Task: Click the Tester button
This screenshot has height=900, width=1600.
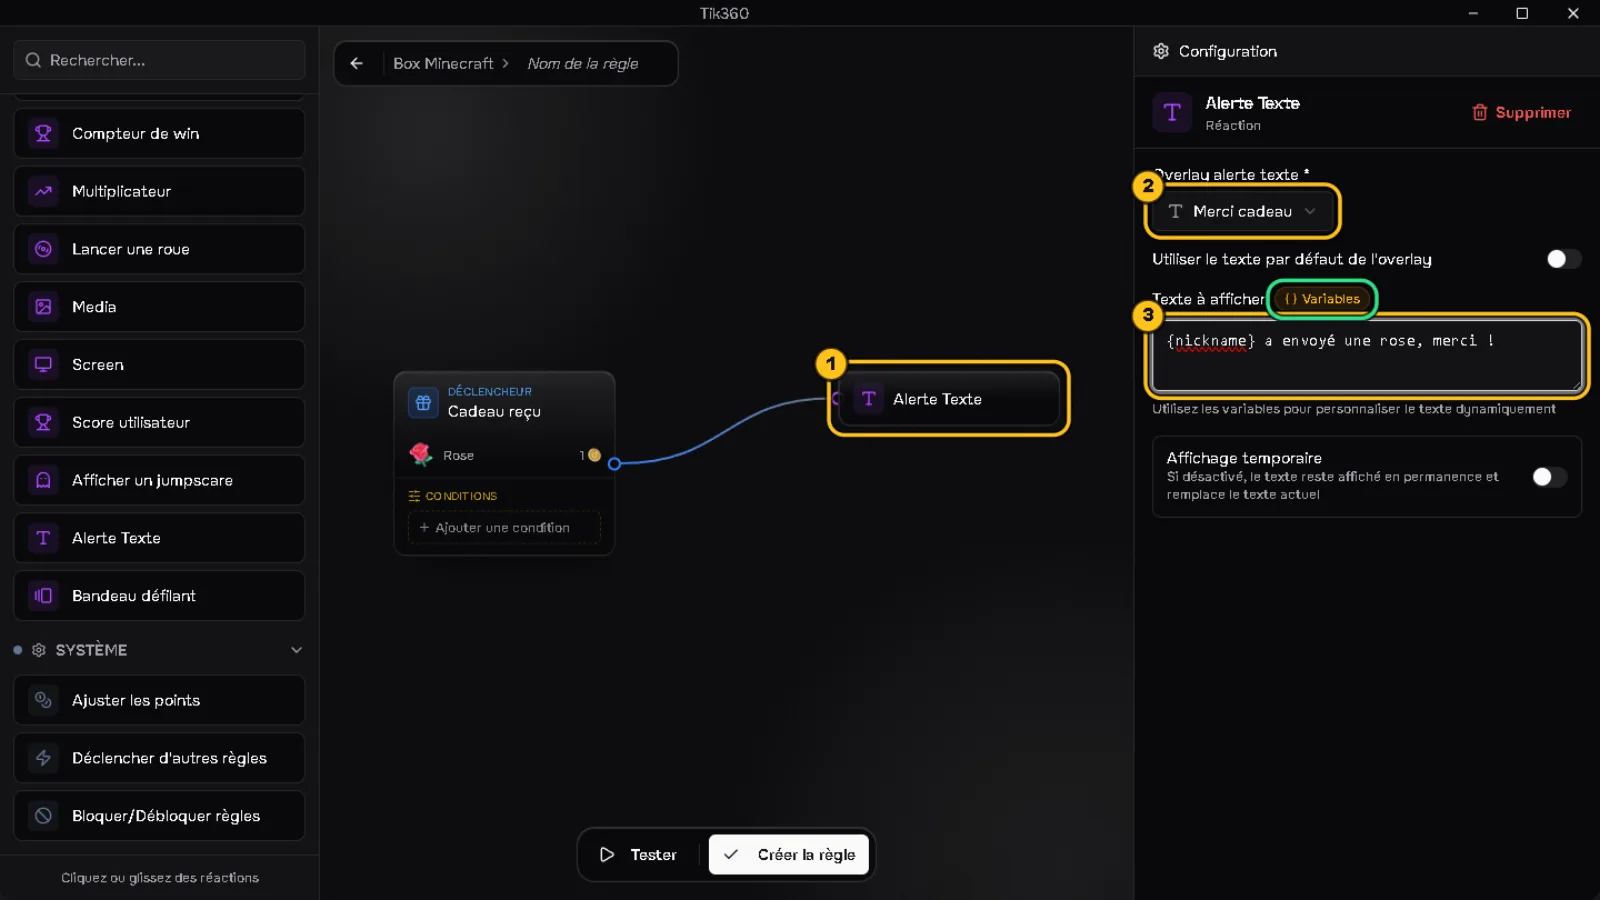Action: pyautogui.click(x=639, y=855)
